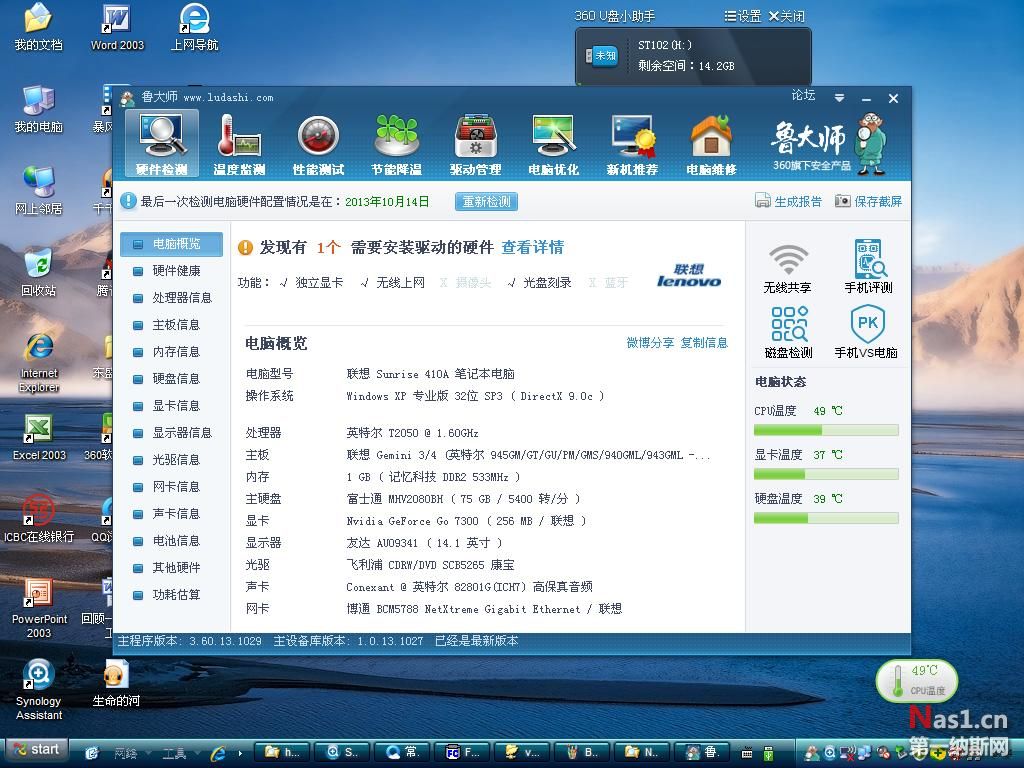The height and width of the screenshot is (768, 1024).
Task: Select 电脑概览 in the sidebar
Action: (x=171, y=244)
